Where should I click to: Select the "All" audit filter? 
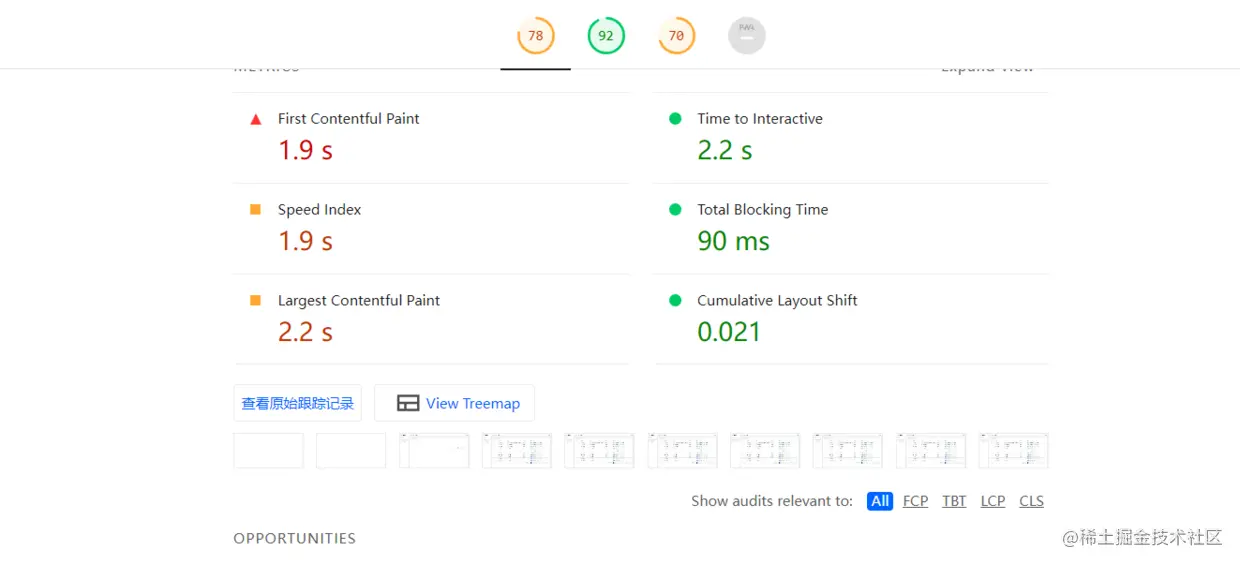coord(880,501)
